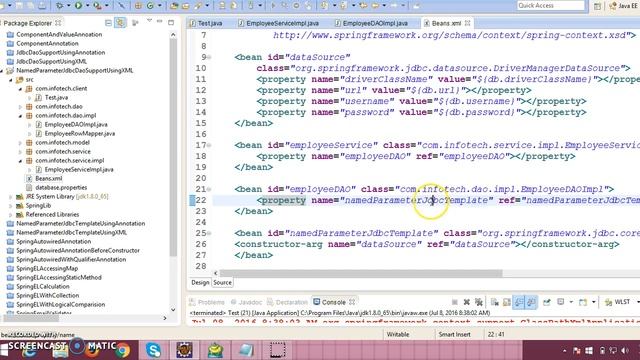
Task: Open the Run dropdown arrow next to green Run button
Action: [x=87, y=6]
